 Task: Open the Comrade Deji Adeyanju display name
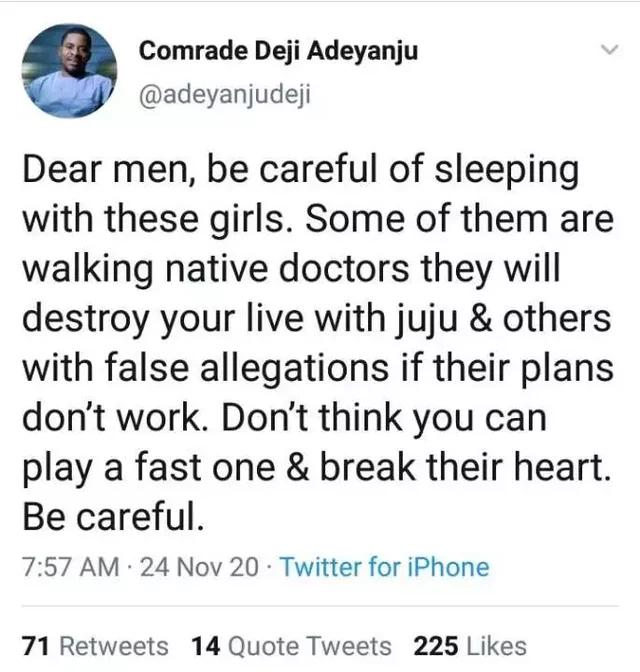[x=278, y=51]
